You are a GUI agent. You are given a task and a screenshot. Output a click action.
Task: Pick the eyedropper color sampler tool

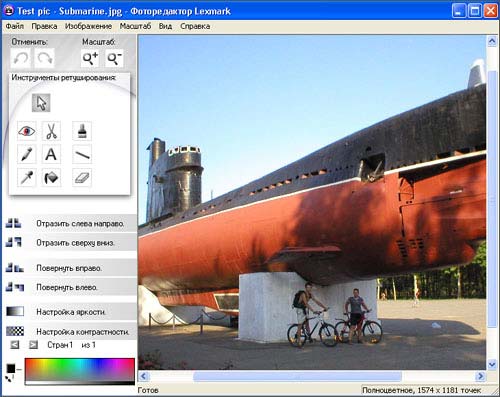(x=27, y=177)
